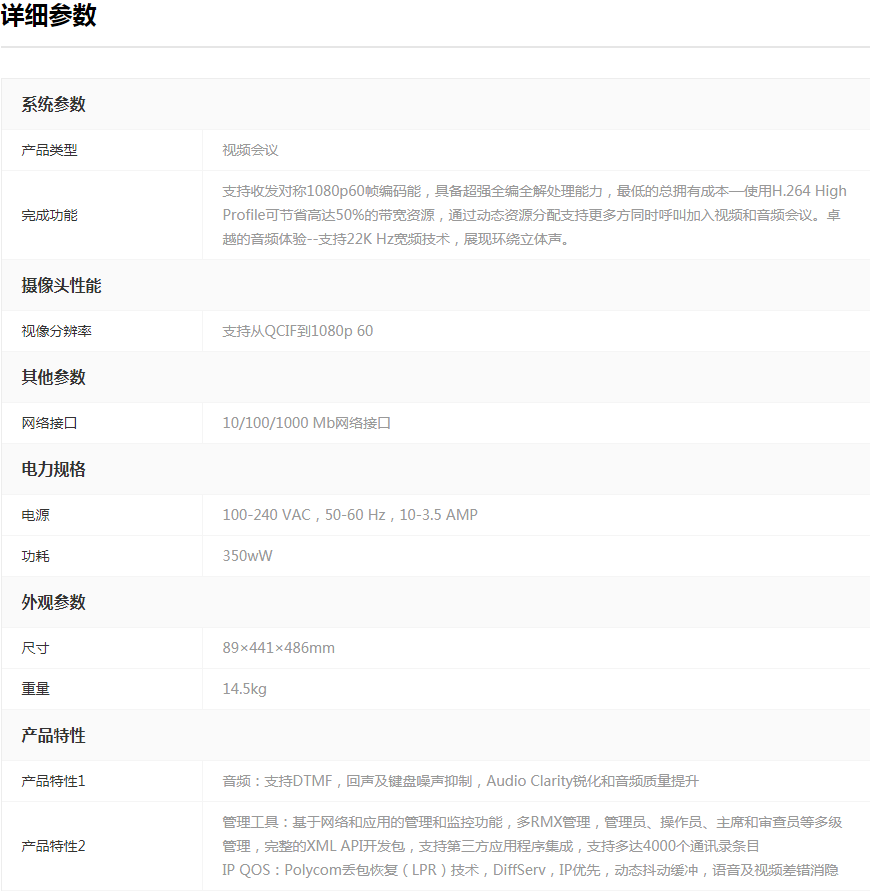The height and width of the screenshot is (891, 870).
Task: Click the 支持从QCIF到1080p 60 value
Action: pos(298,331)
